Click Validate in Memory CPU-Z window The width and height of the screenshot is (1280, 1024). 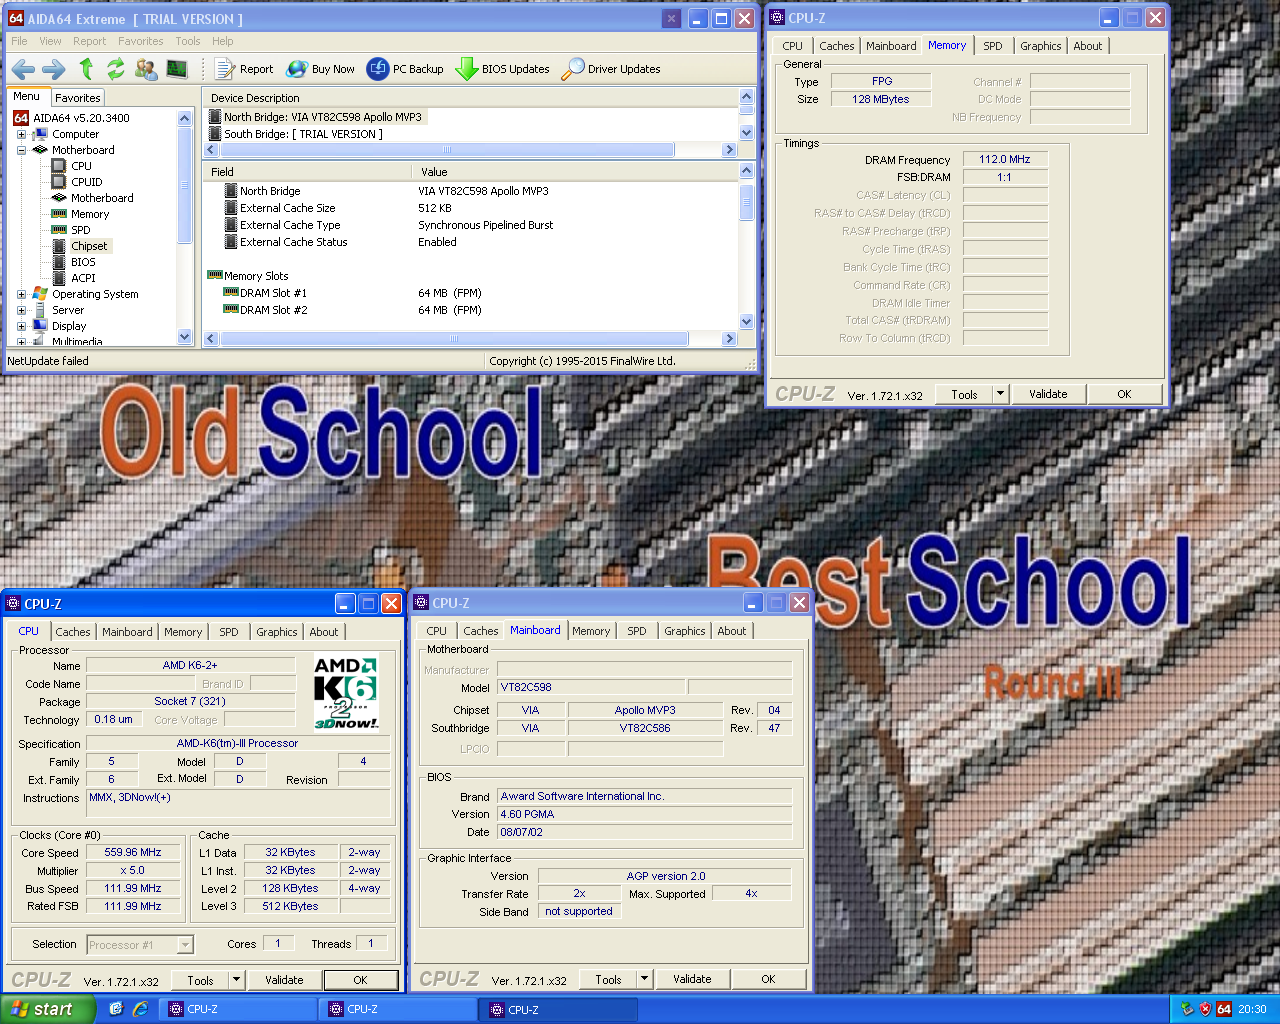pos(1048,394)
